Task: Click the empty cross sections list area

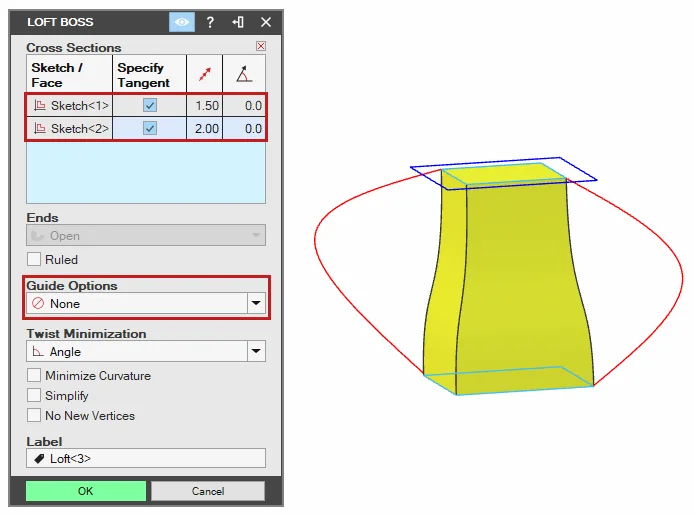Action: 146,173
